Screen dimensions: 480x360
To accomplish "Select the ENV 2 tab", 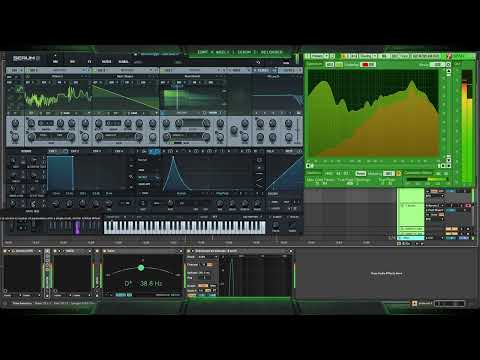I will click(x=75, y=151).
